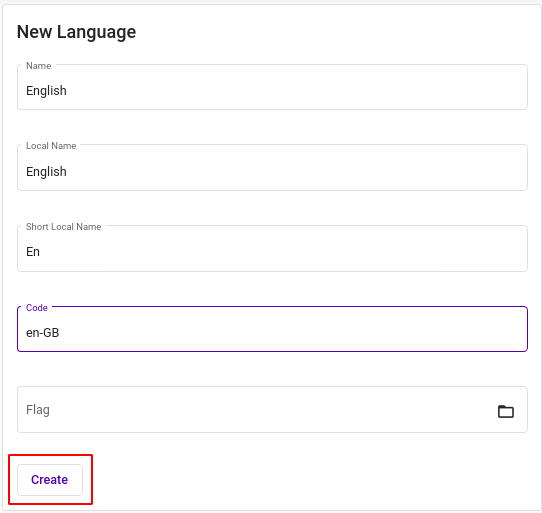542x513 pixels.
Task: Click the New Language heading
Action: tap(76, 32)
